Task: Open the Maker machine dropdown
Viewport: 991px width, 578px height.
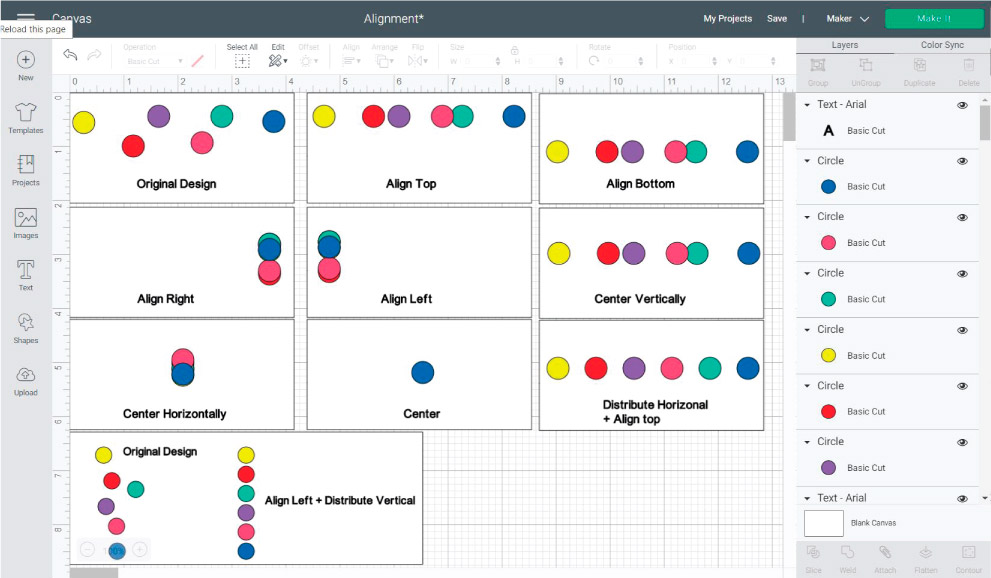Action: click(848, 19)
